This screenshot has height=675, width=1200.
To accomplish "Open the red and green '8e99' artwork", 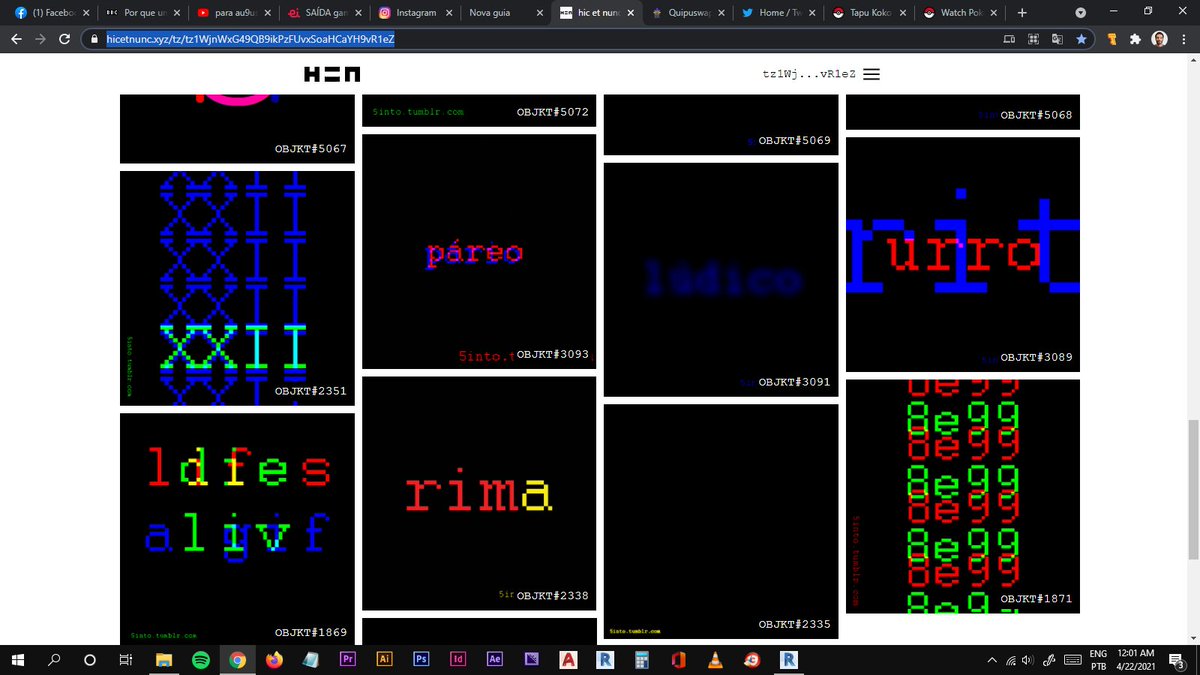I will click(x=963, y=496).
